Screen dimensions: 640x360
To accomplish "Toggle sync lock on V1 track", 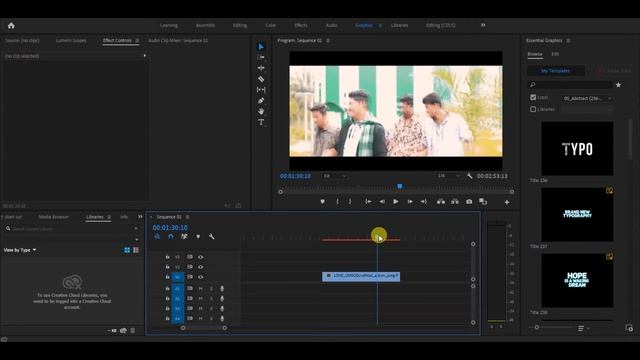I will [x=190, y=277].
